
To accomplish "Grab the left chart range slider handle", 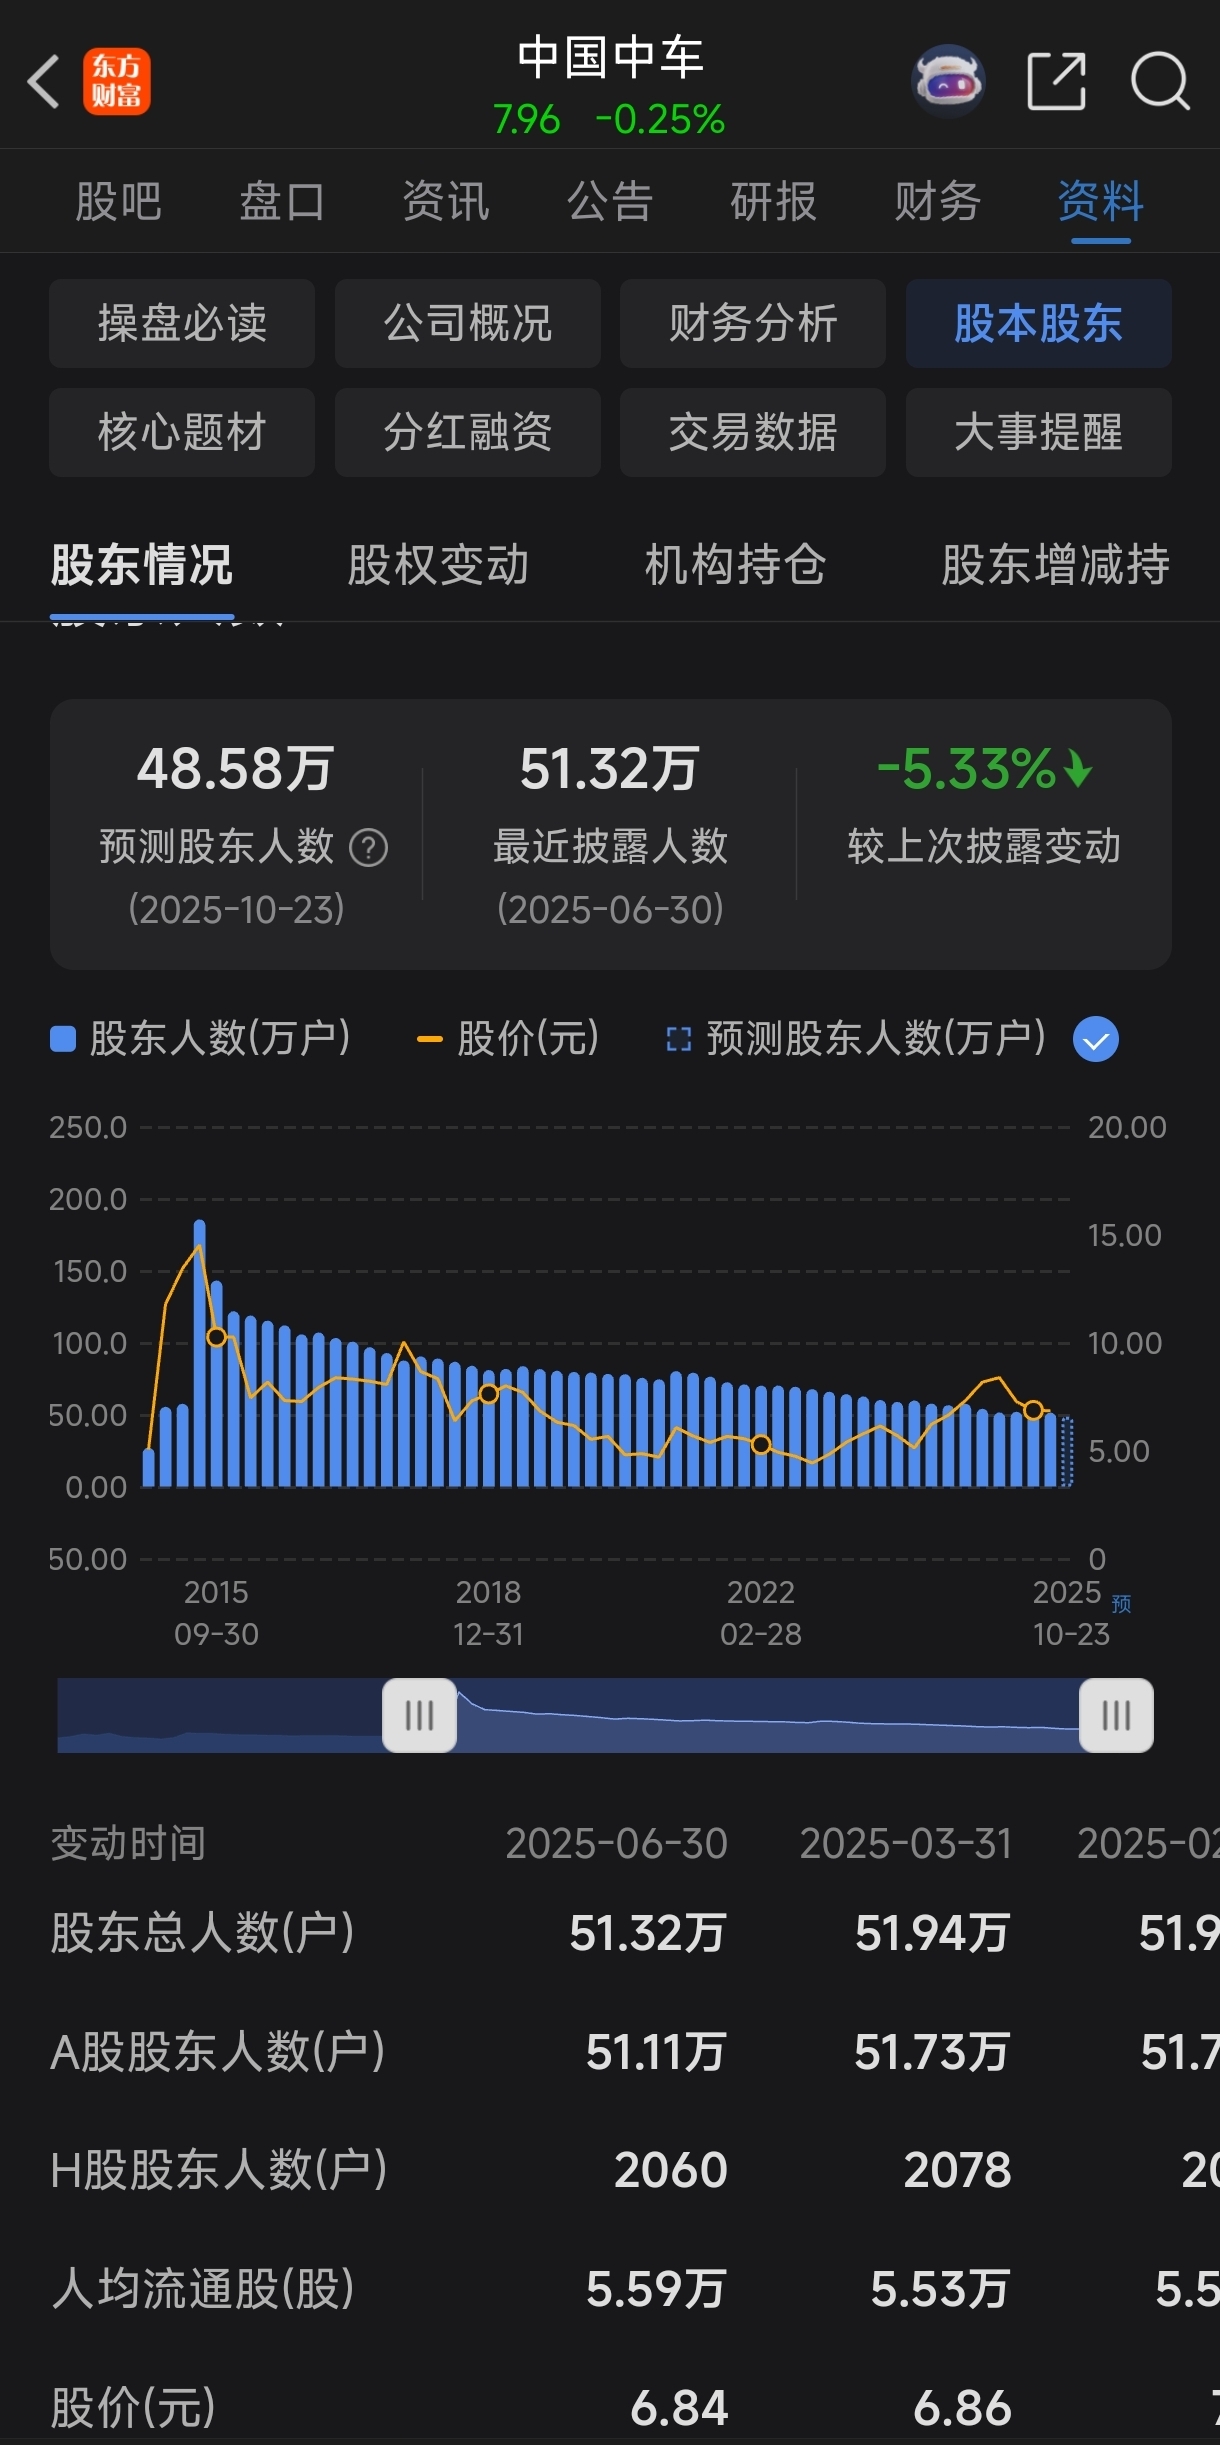I will tap(420, 1715).
